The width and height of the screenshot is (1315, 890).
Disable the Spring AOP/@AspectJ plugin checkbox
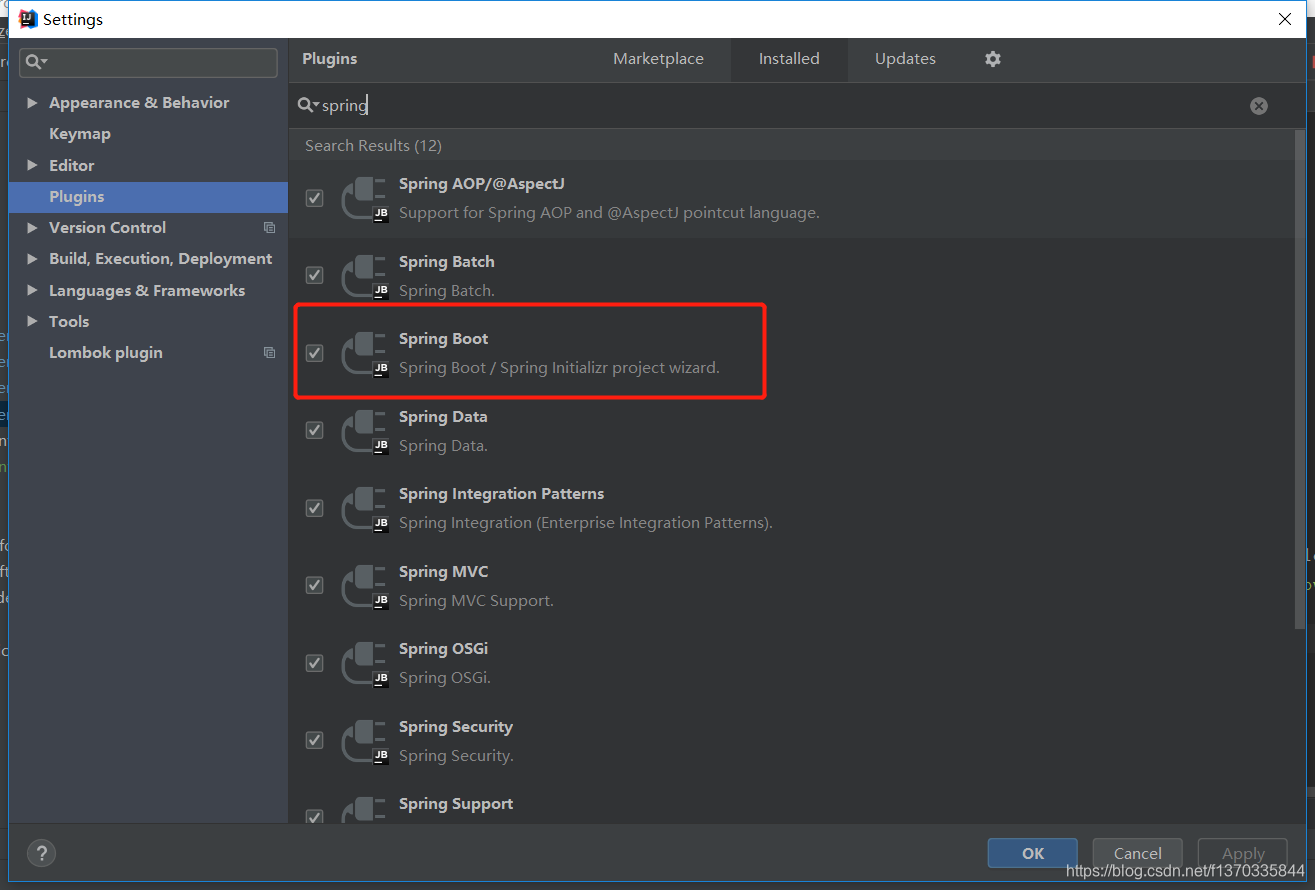315,198
